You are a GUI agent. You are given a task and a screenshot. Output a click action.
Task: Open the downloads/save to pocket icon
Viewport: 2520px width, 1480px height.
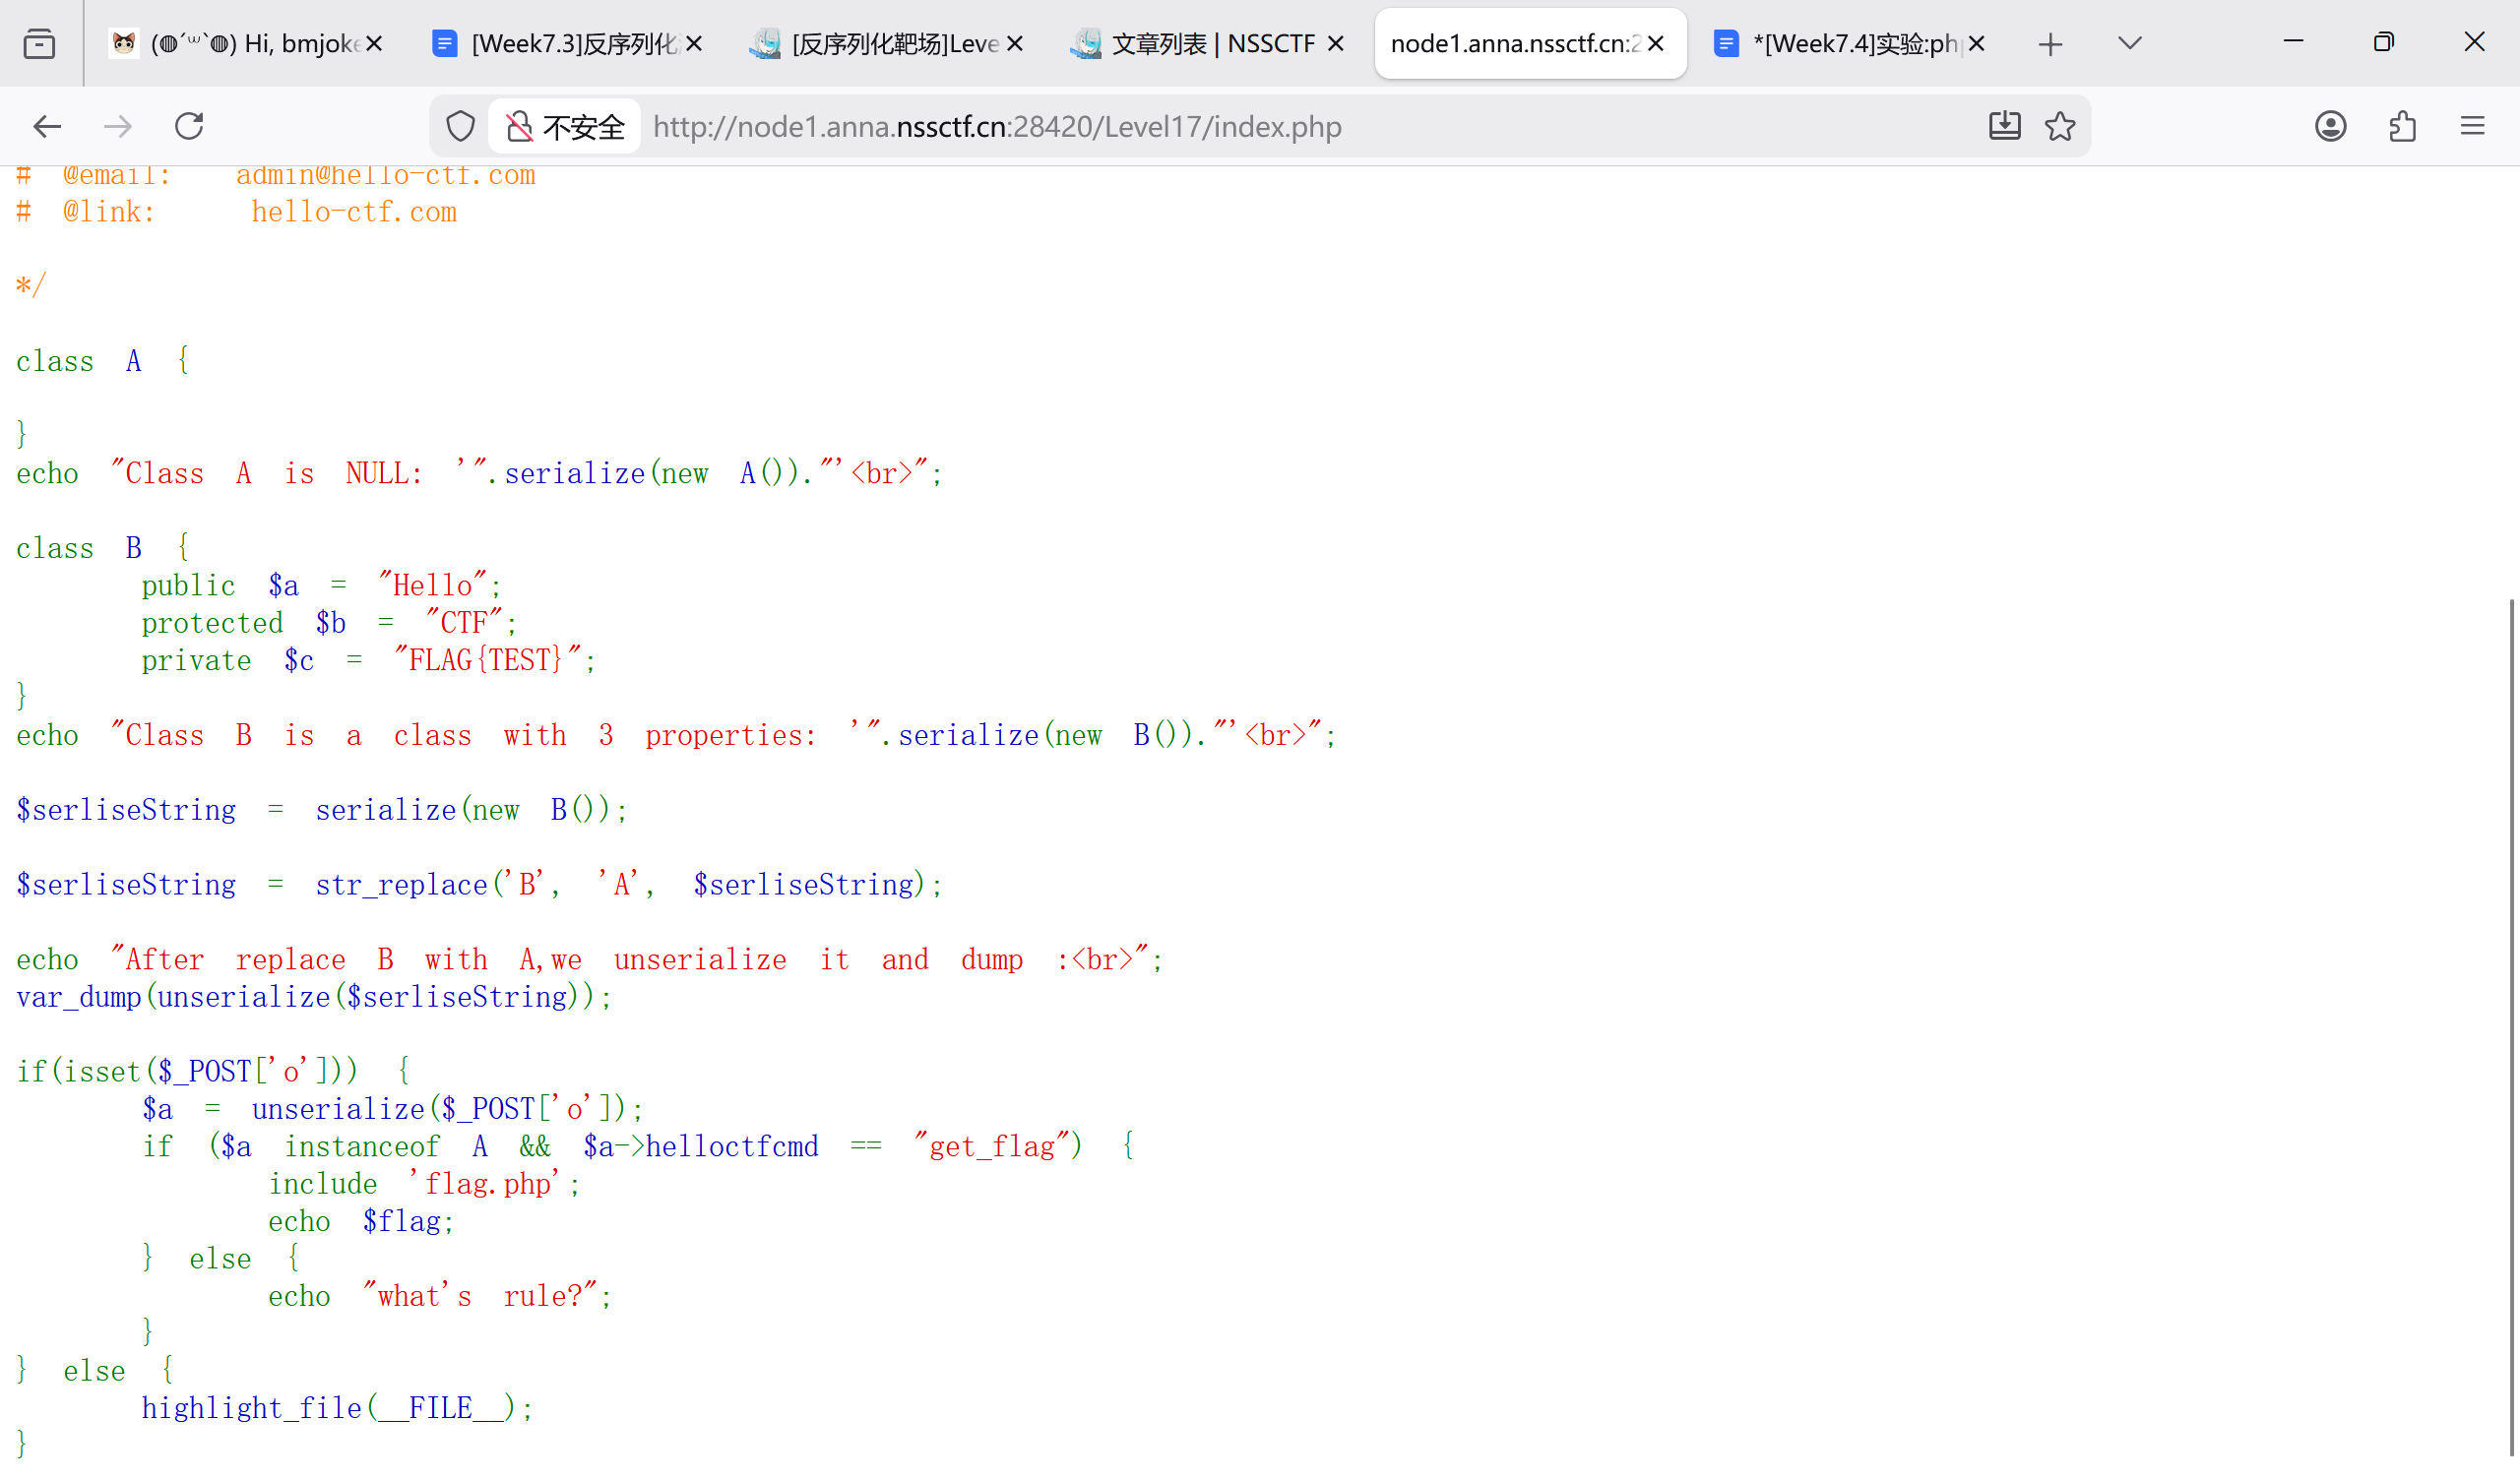tap(2004, 127)
